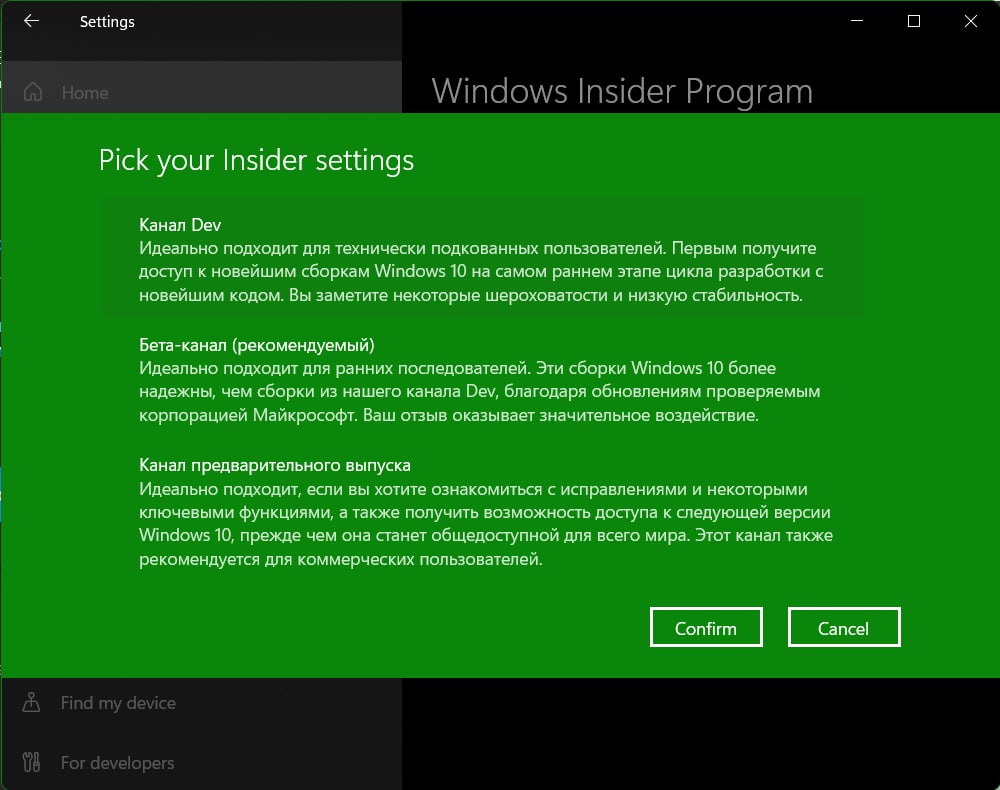Click the back arrow in Settings

[x=31, y=21]
